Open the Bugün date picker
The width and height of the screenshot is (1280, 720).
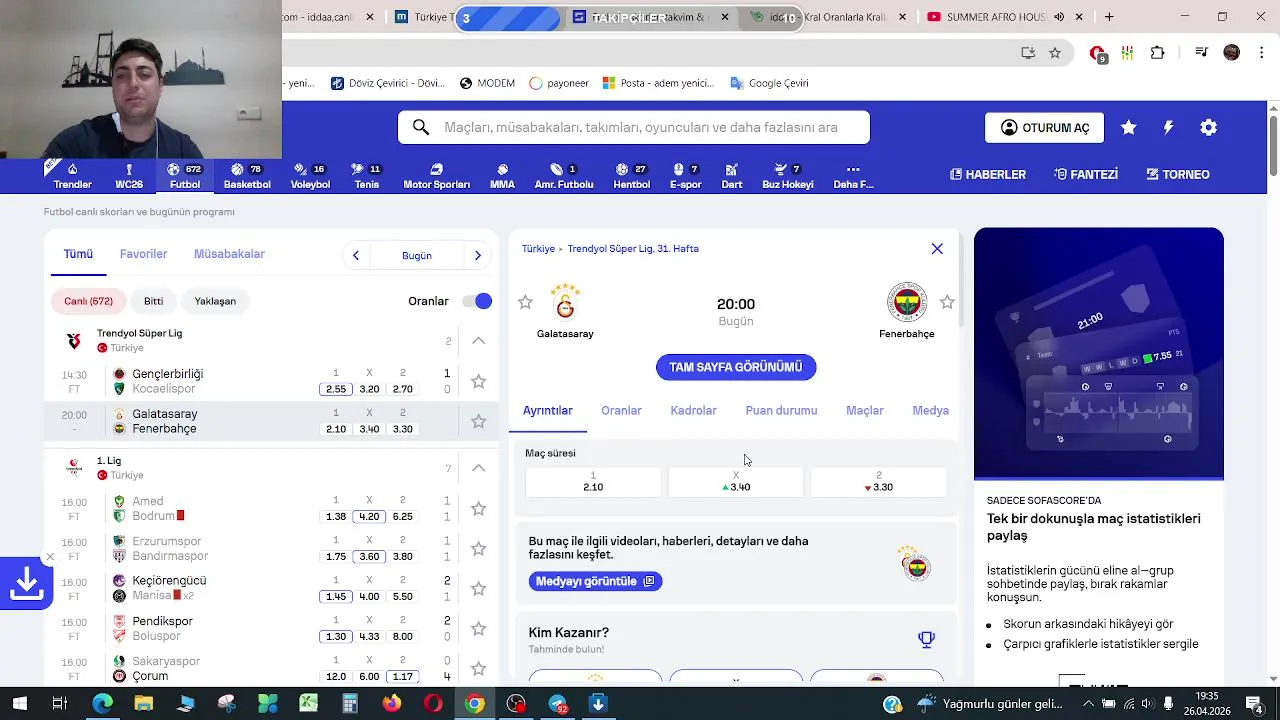coord(417,255)
